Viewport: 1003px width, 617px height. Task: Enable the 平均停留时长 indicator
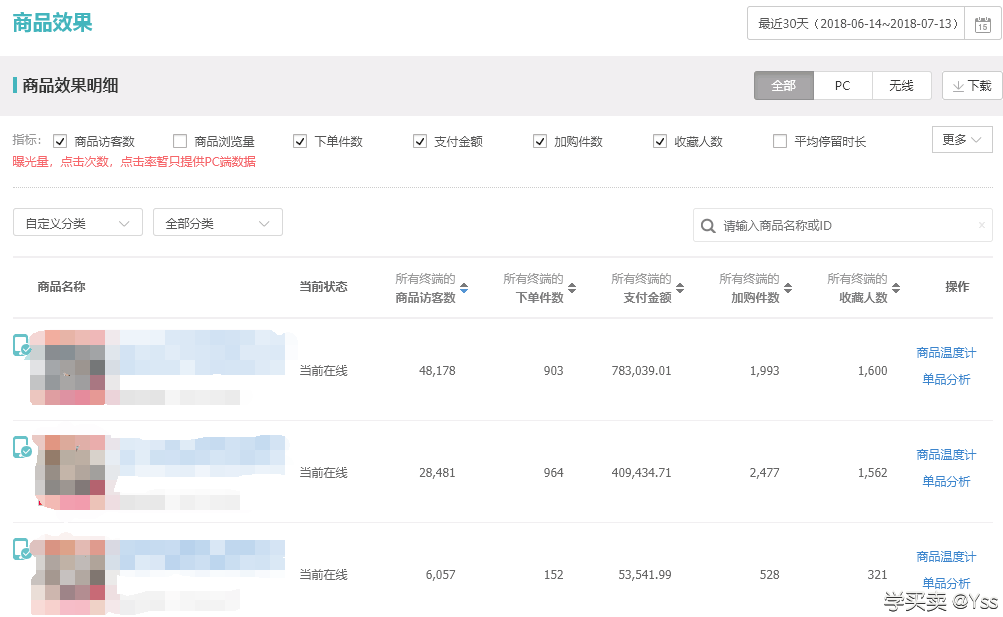780,141
